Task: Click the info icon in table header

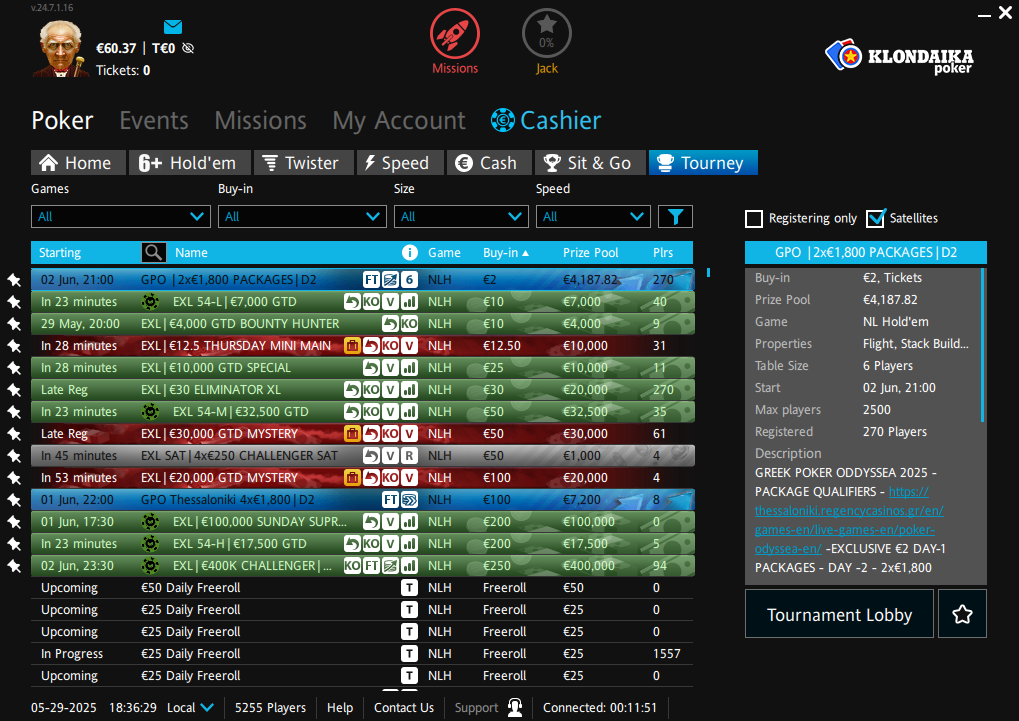Action: (409, 252)
